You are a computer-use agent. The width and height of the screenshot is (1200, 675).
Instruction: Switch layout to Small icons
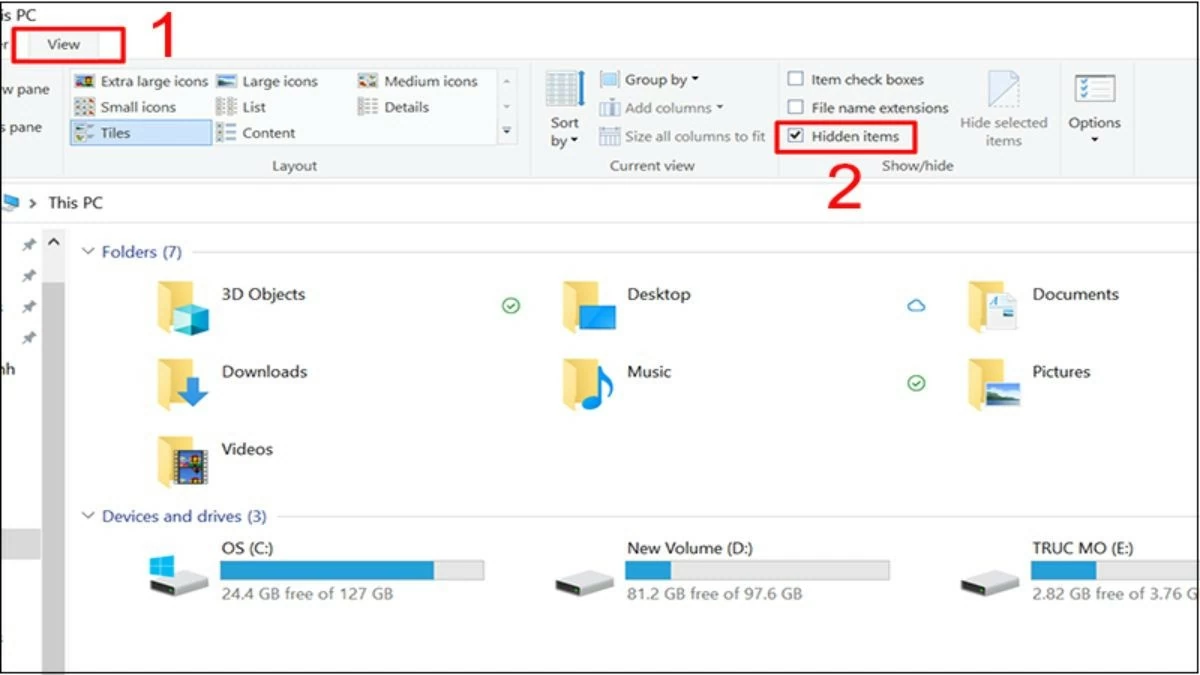coord(140,106)
